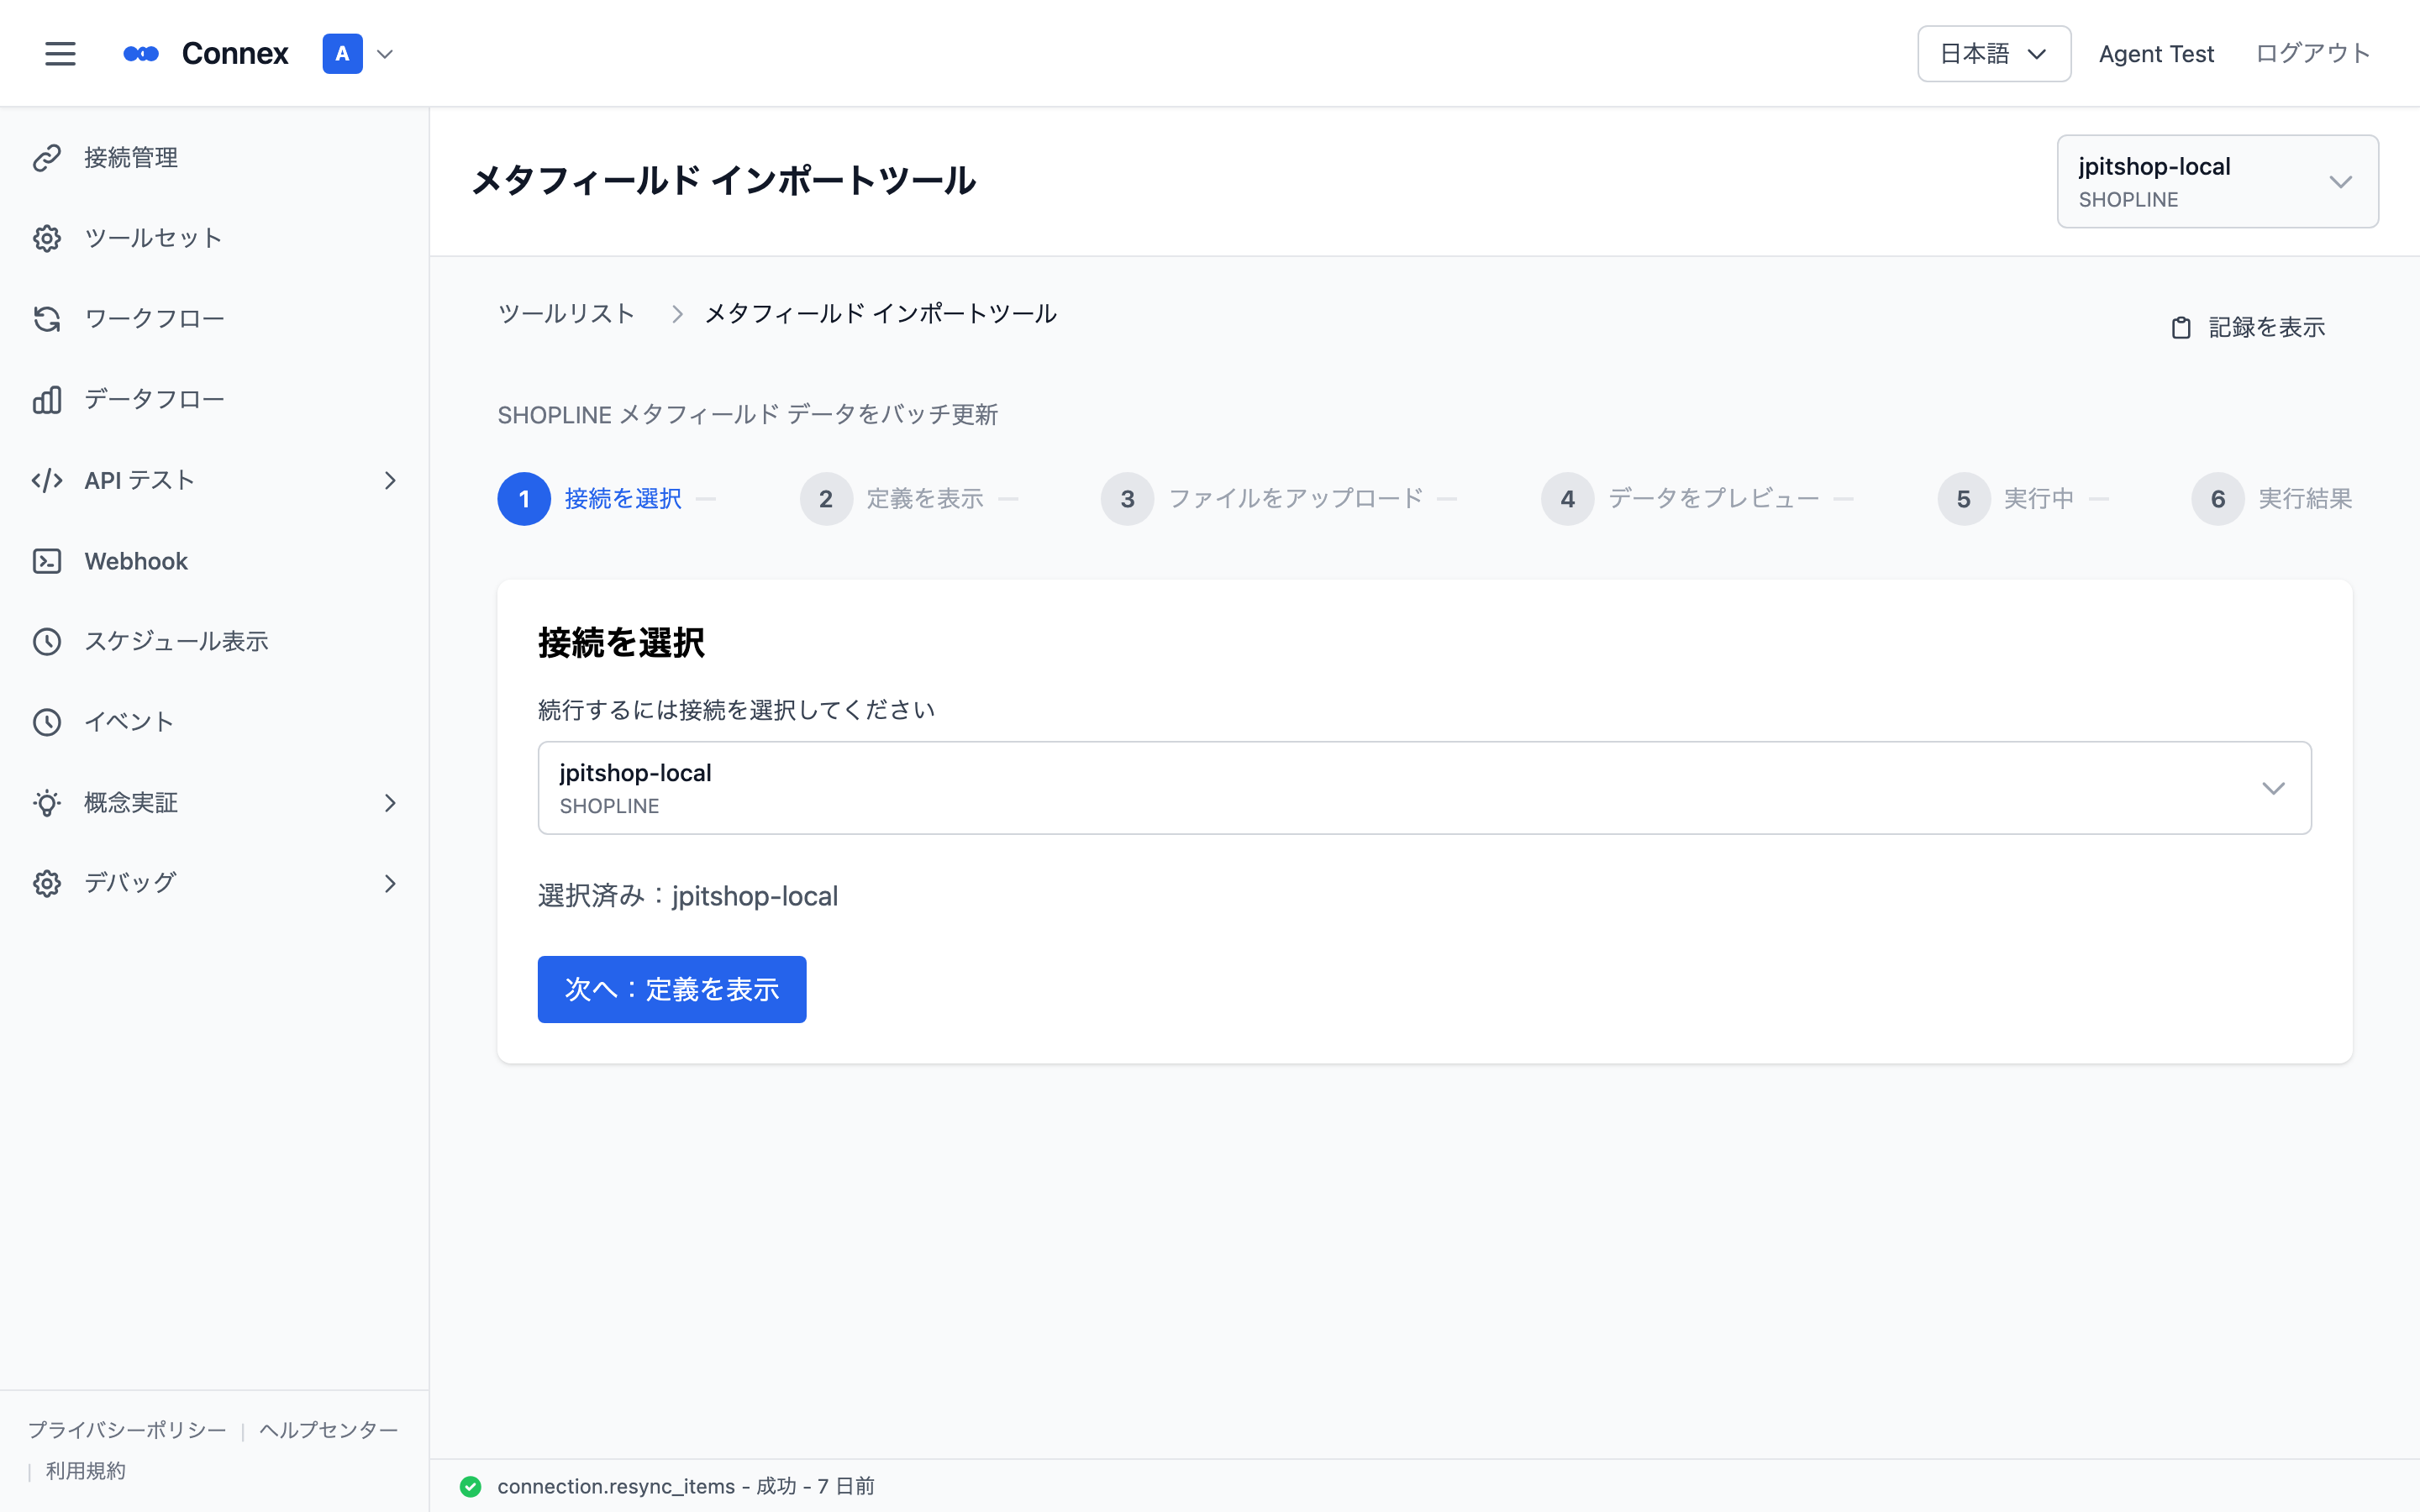Expand the 概念実証 submenu chevron

390,803
